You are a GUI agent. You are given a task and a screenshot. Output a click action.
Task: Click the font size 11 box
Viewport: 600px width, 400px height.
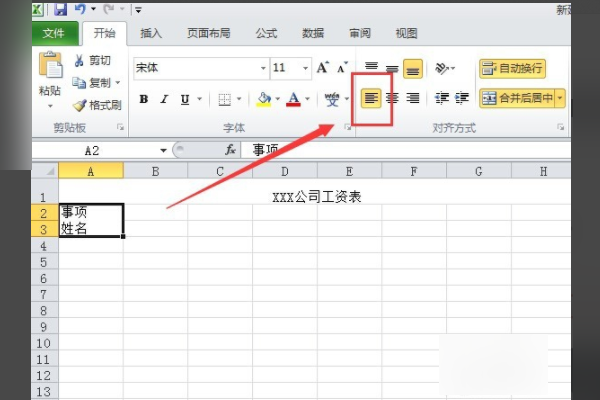click(x=286, y=68)
